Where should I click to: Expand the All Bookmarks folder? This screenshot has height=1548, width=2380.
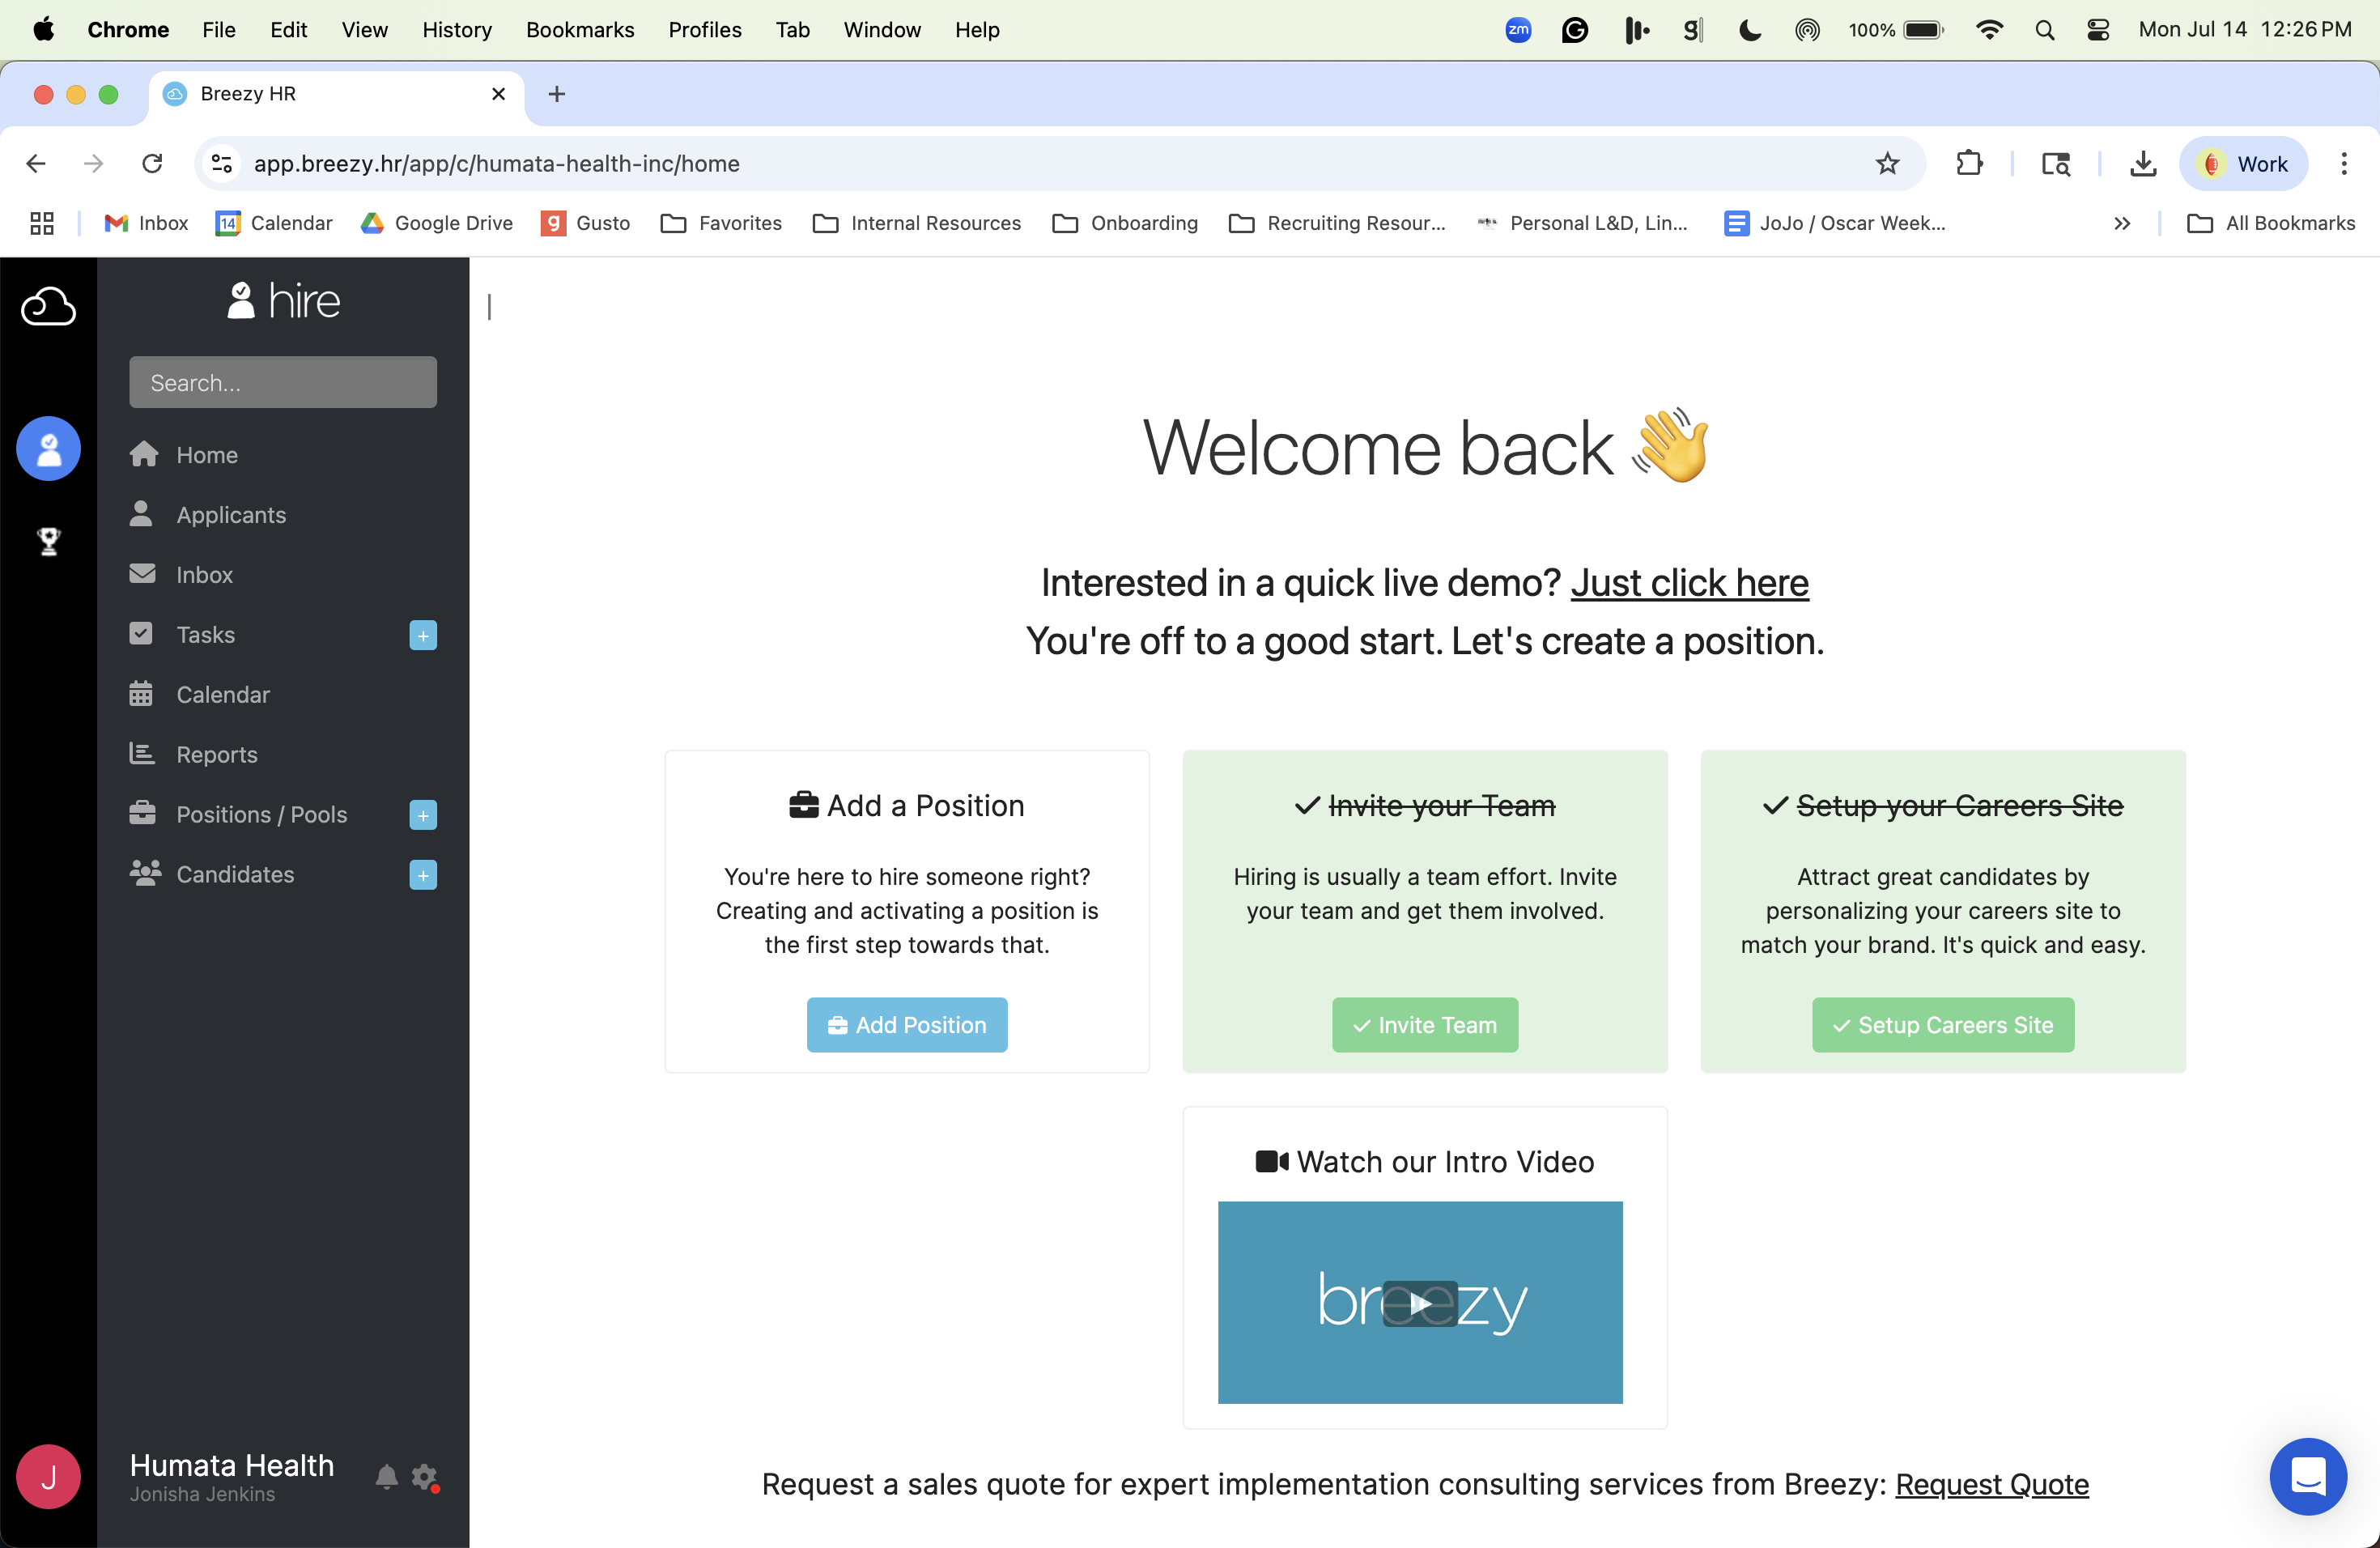2271,223
